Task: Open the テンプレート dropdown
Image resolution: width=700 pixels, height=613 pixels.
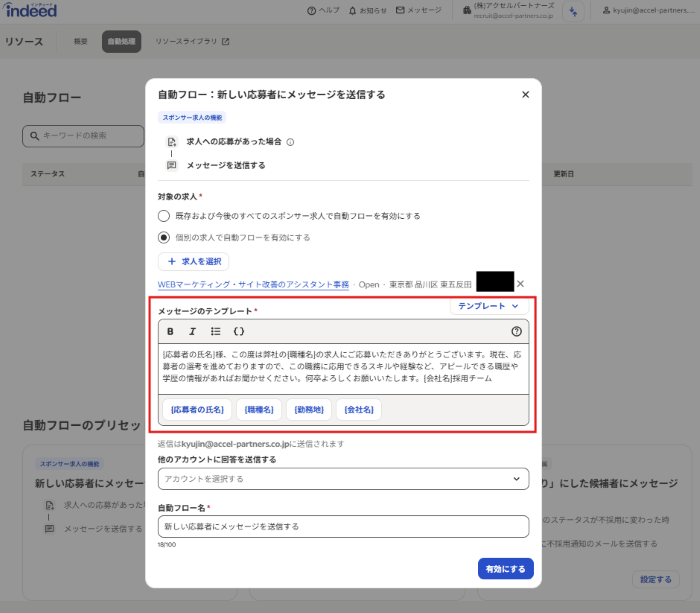Action: click(489, 306)
